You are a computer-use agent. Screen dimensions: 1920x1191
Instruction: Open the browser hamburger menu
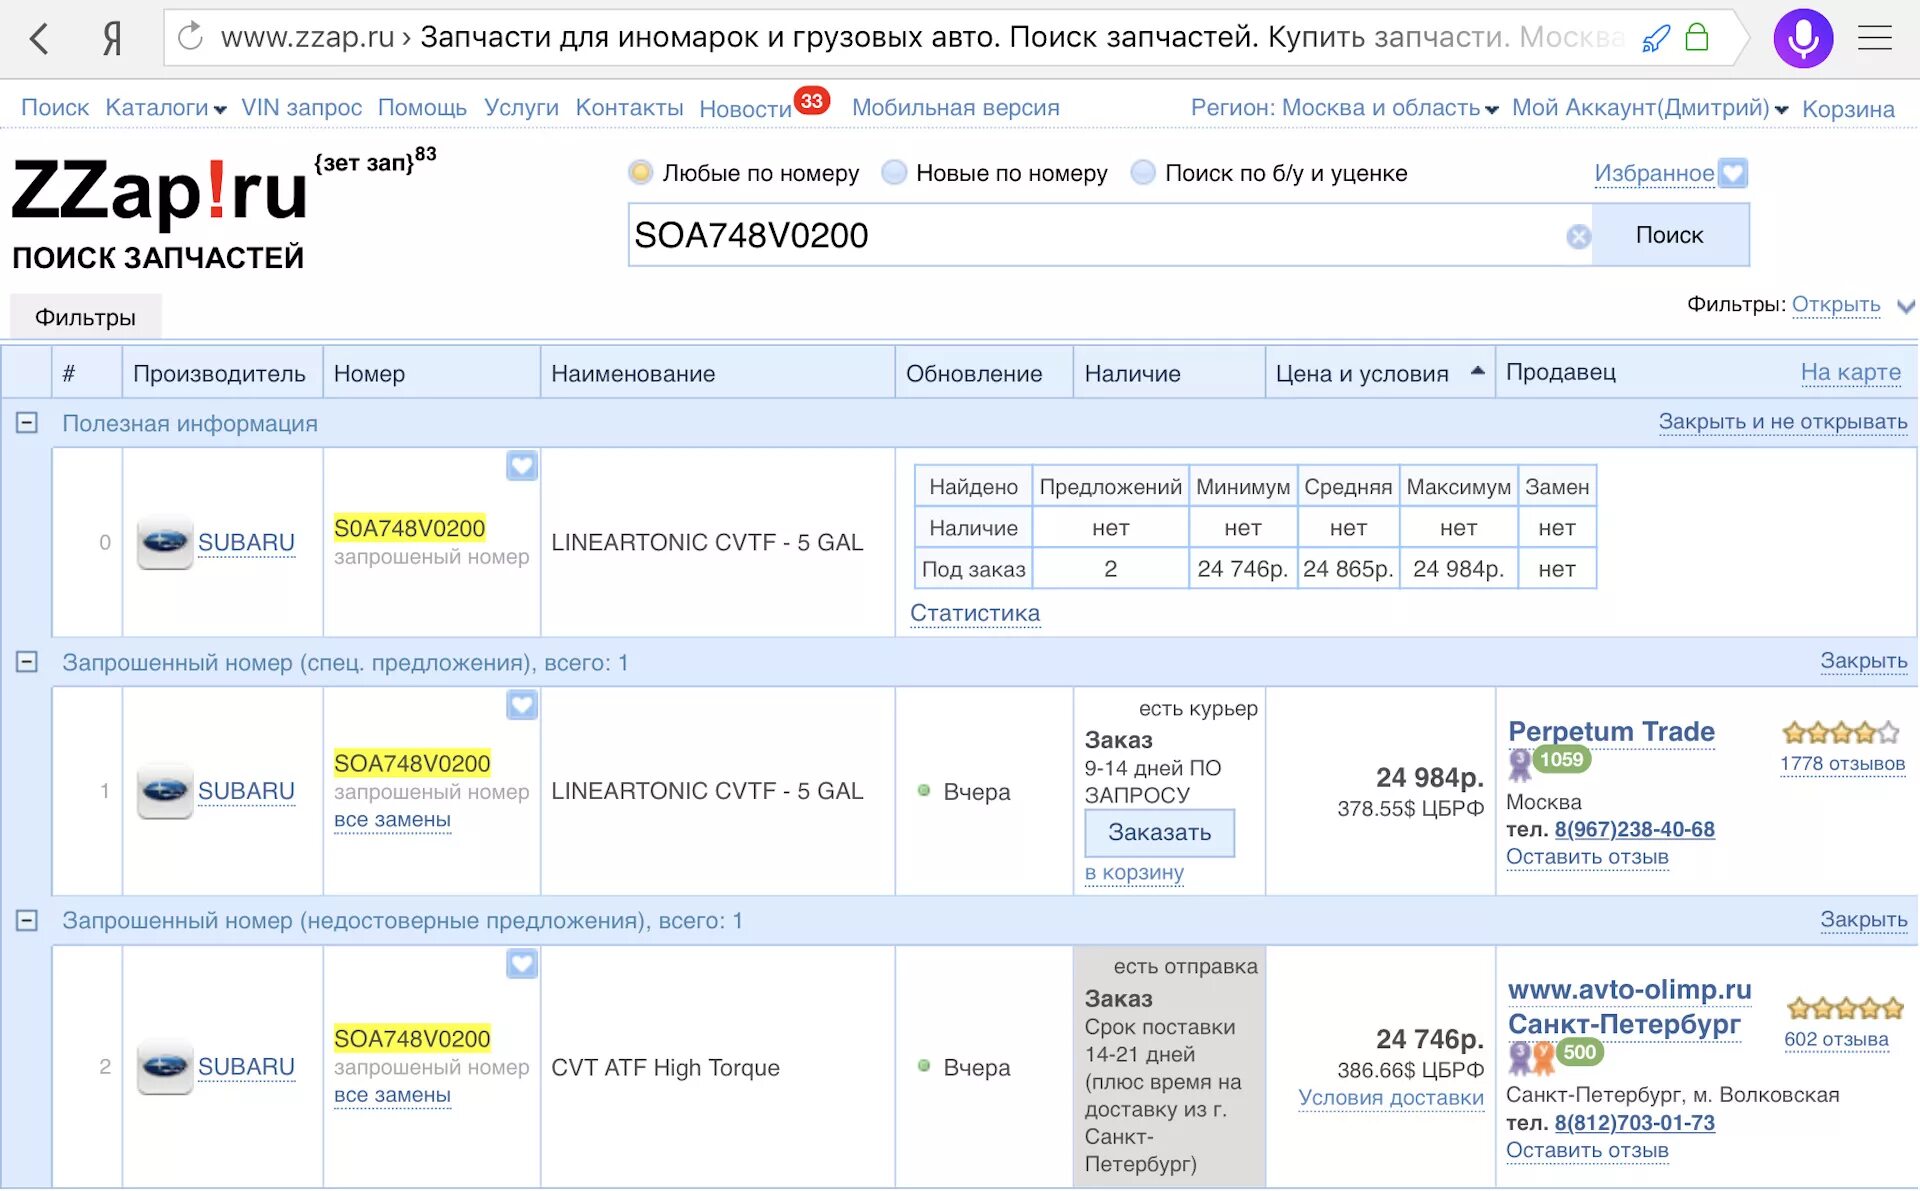point(1875,38)
